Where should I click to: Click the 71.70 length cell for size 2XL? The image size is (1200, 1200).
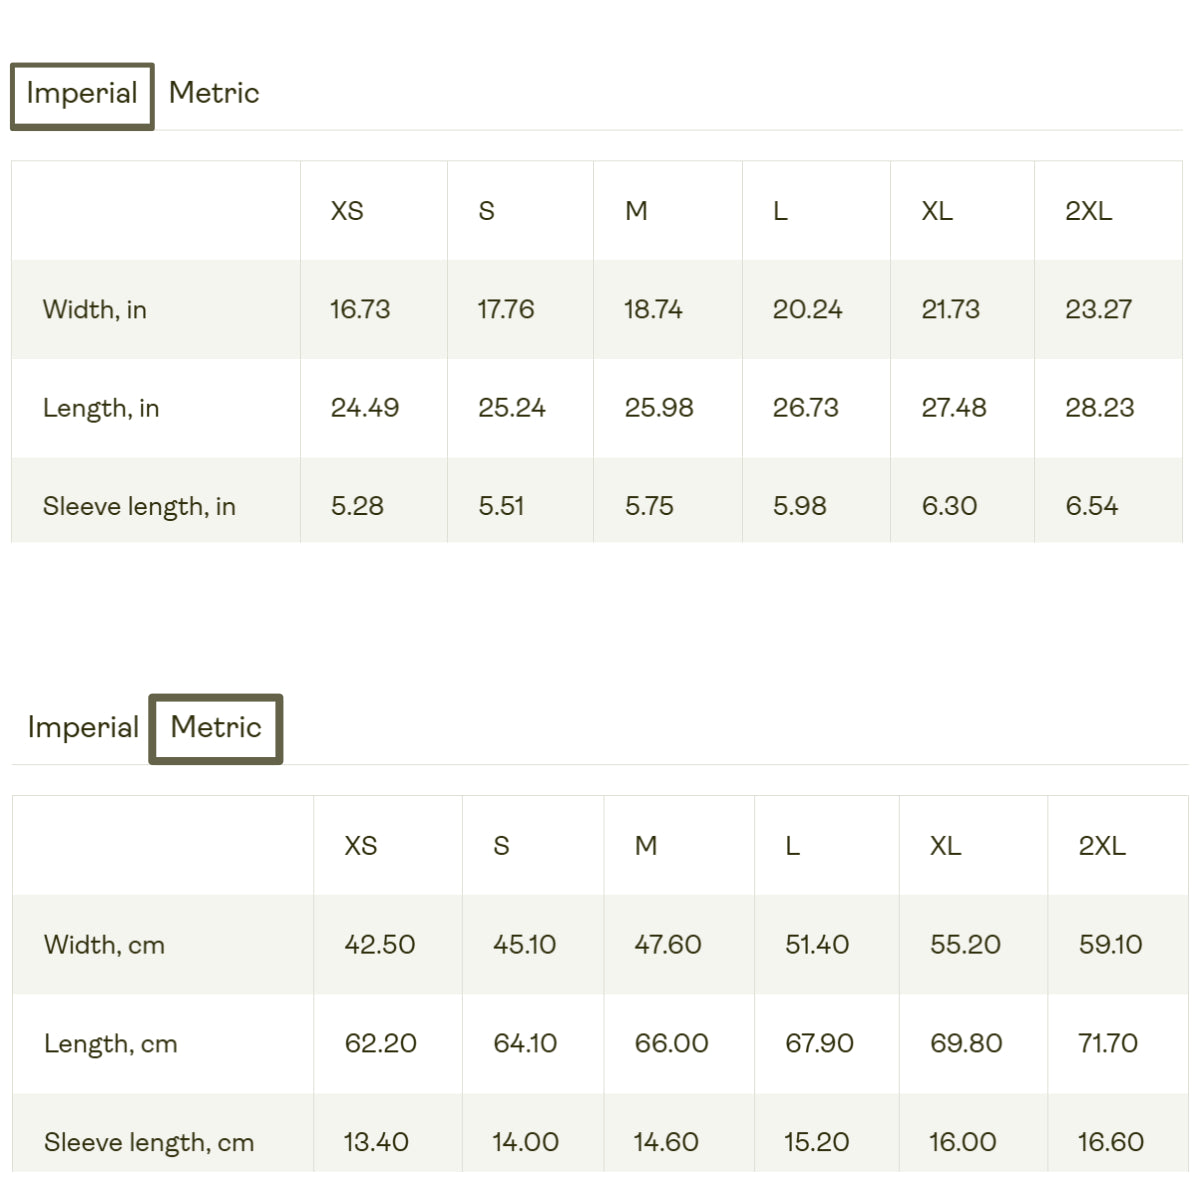[1108, 1043]
